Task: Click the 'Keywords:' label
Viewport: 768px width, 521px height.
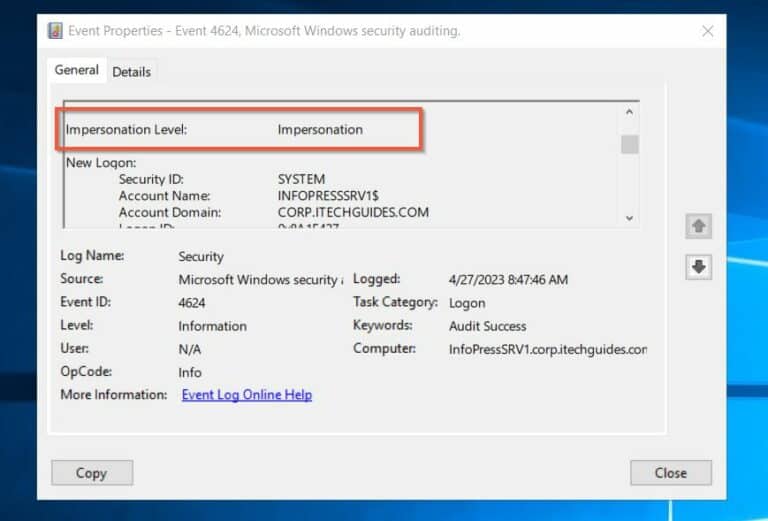Action: [x=383, y=325]
